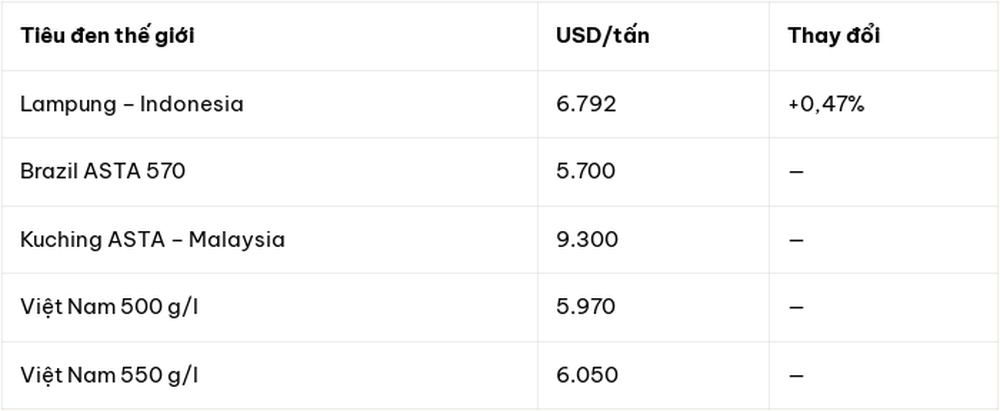This screenshot has height=411, width=1000.
Task: Select the 'Việt Nam 500 g/l' row label
Action: point(109,307)
